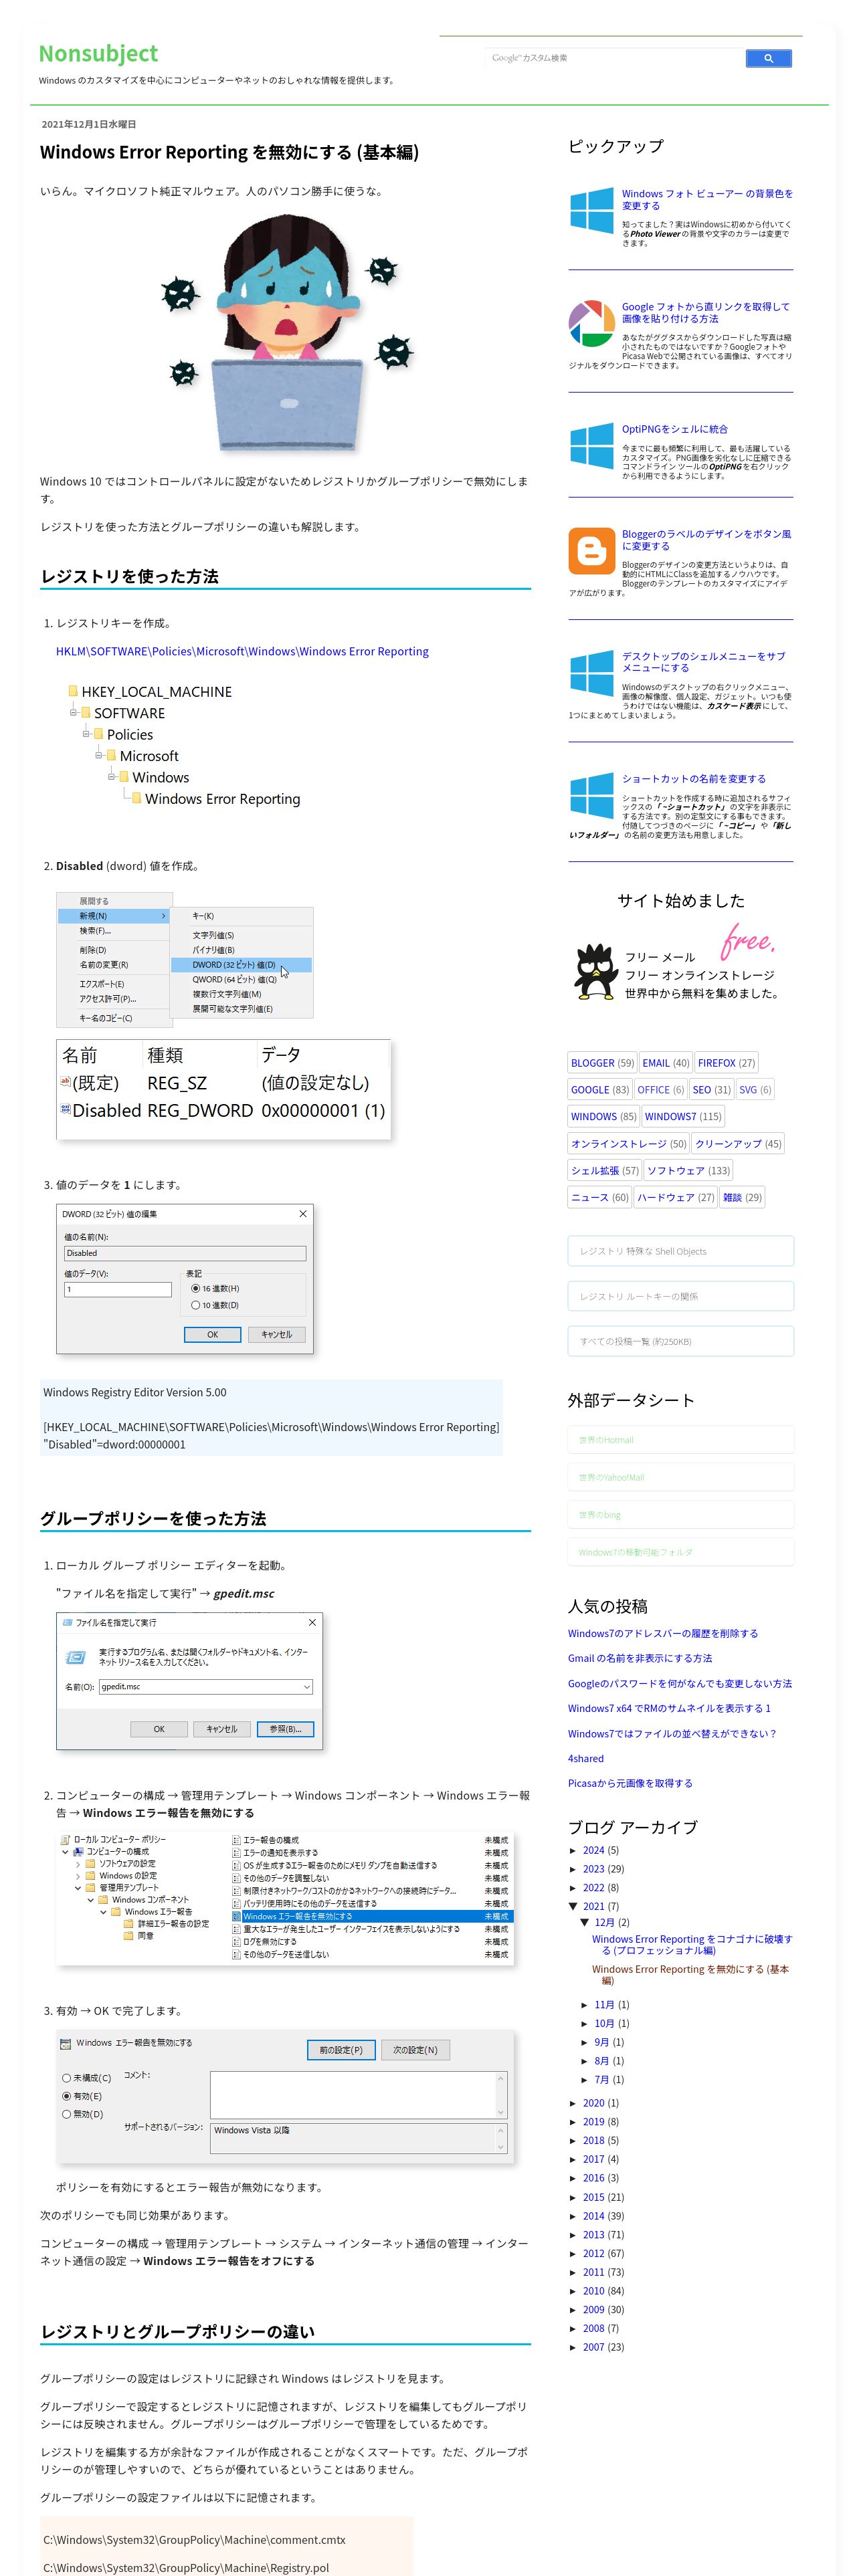This screenshot has height=2576, width=859.
Task: Select the ハードウェア label tag
Action: click(676, 1197)
